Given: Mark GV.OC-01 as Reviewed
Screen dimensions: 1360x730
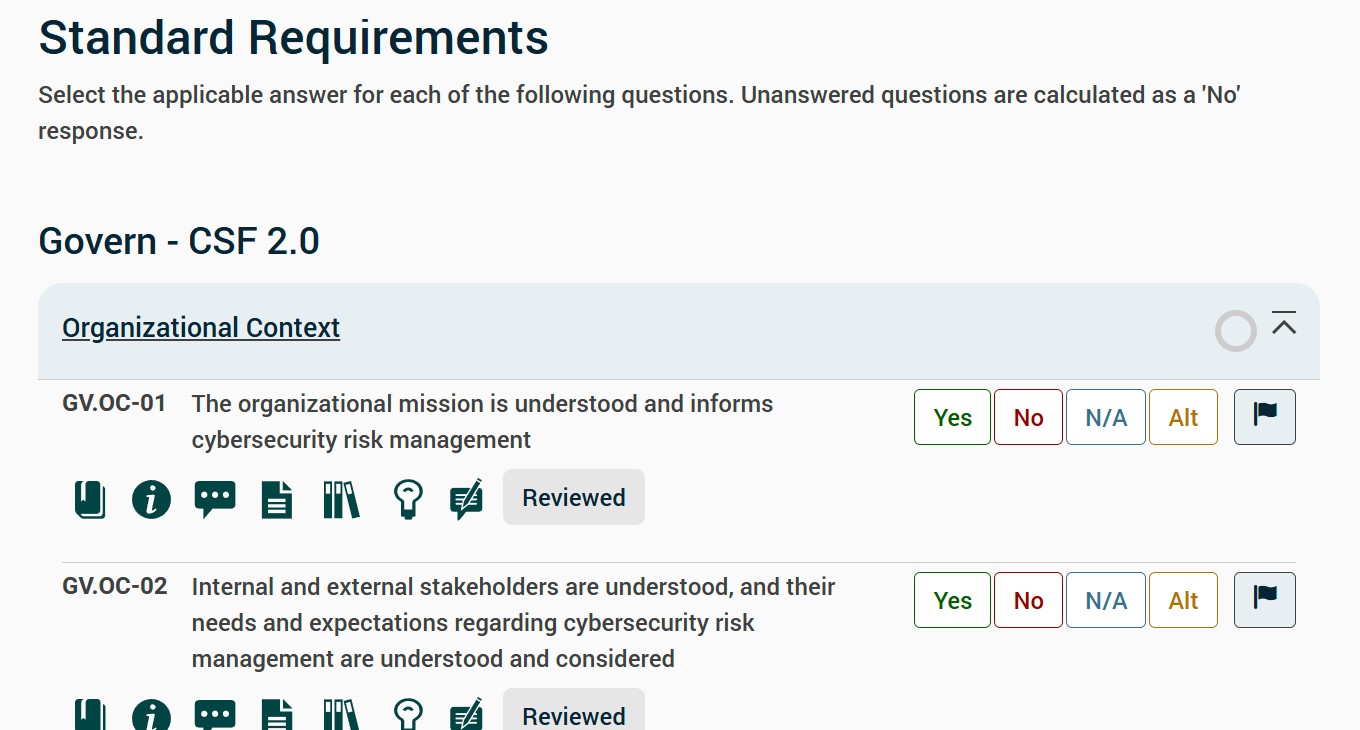Looking at the screenshot, I should [x=574, y=497].
